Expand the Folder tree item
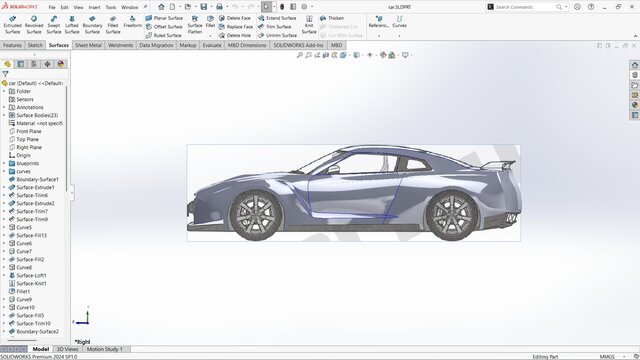Image resolution: width=640 pixels, height=360 pixels. click(4, 91)
